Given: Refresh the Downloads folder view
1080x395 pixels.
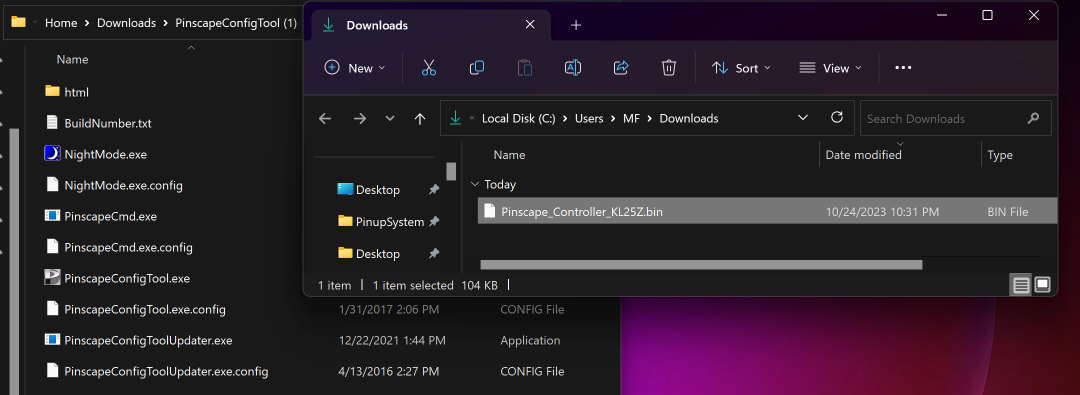Looking at the screenshot, I should (x=837, y=117).
